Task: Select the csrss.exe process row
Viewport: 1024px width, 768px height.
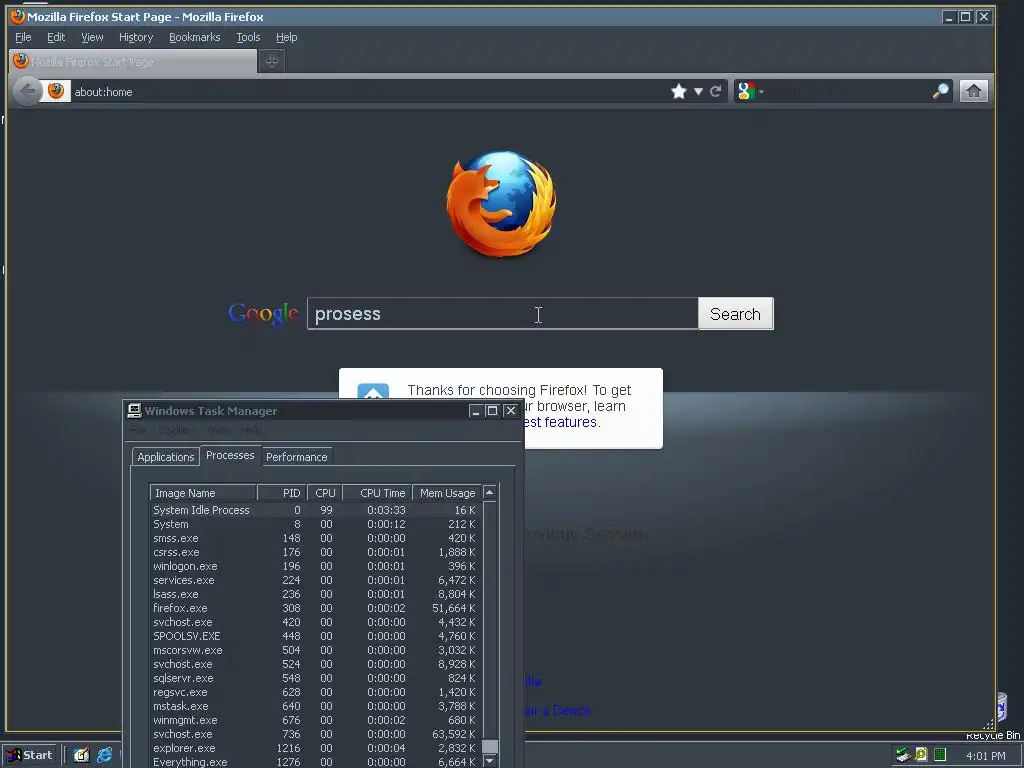Action: click(315, 552)
